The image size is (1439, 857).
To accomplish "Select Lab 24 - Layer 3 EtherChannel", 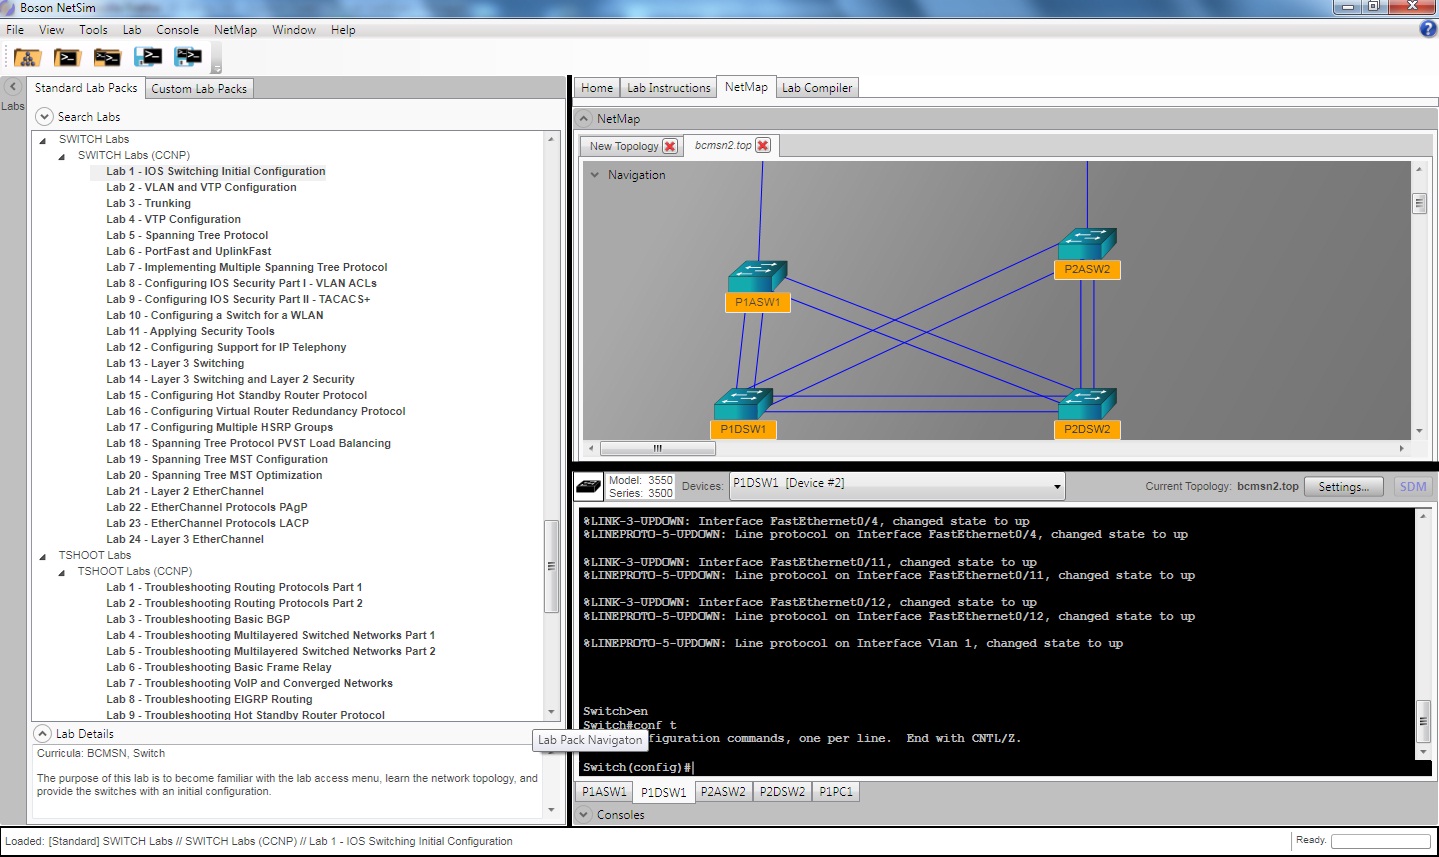I will click(x=185, y=539).
